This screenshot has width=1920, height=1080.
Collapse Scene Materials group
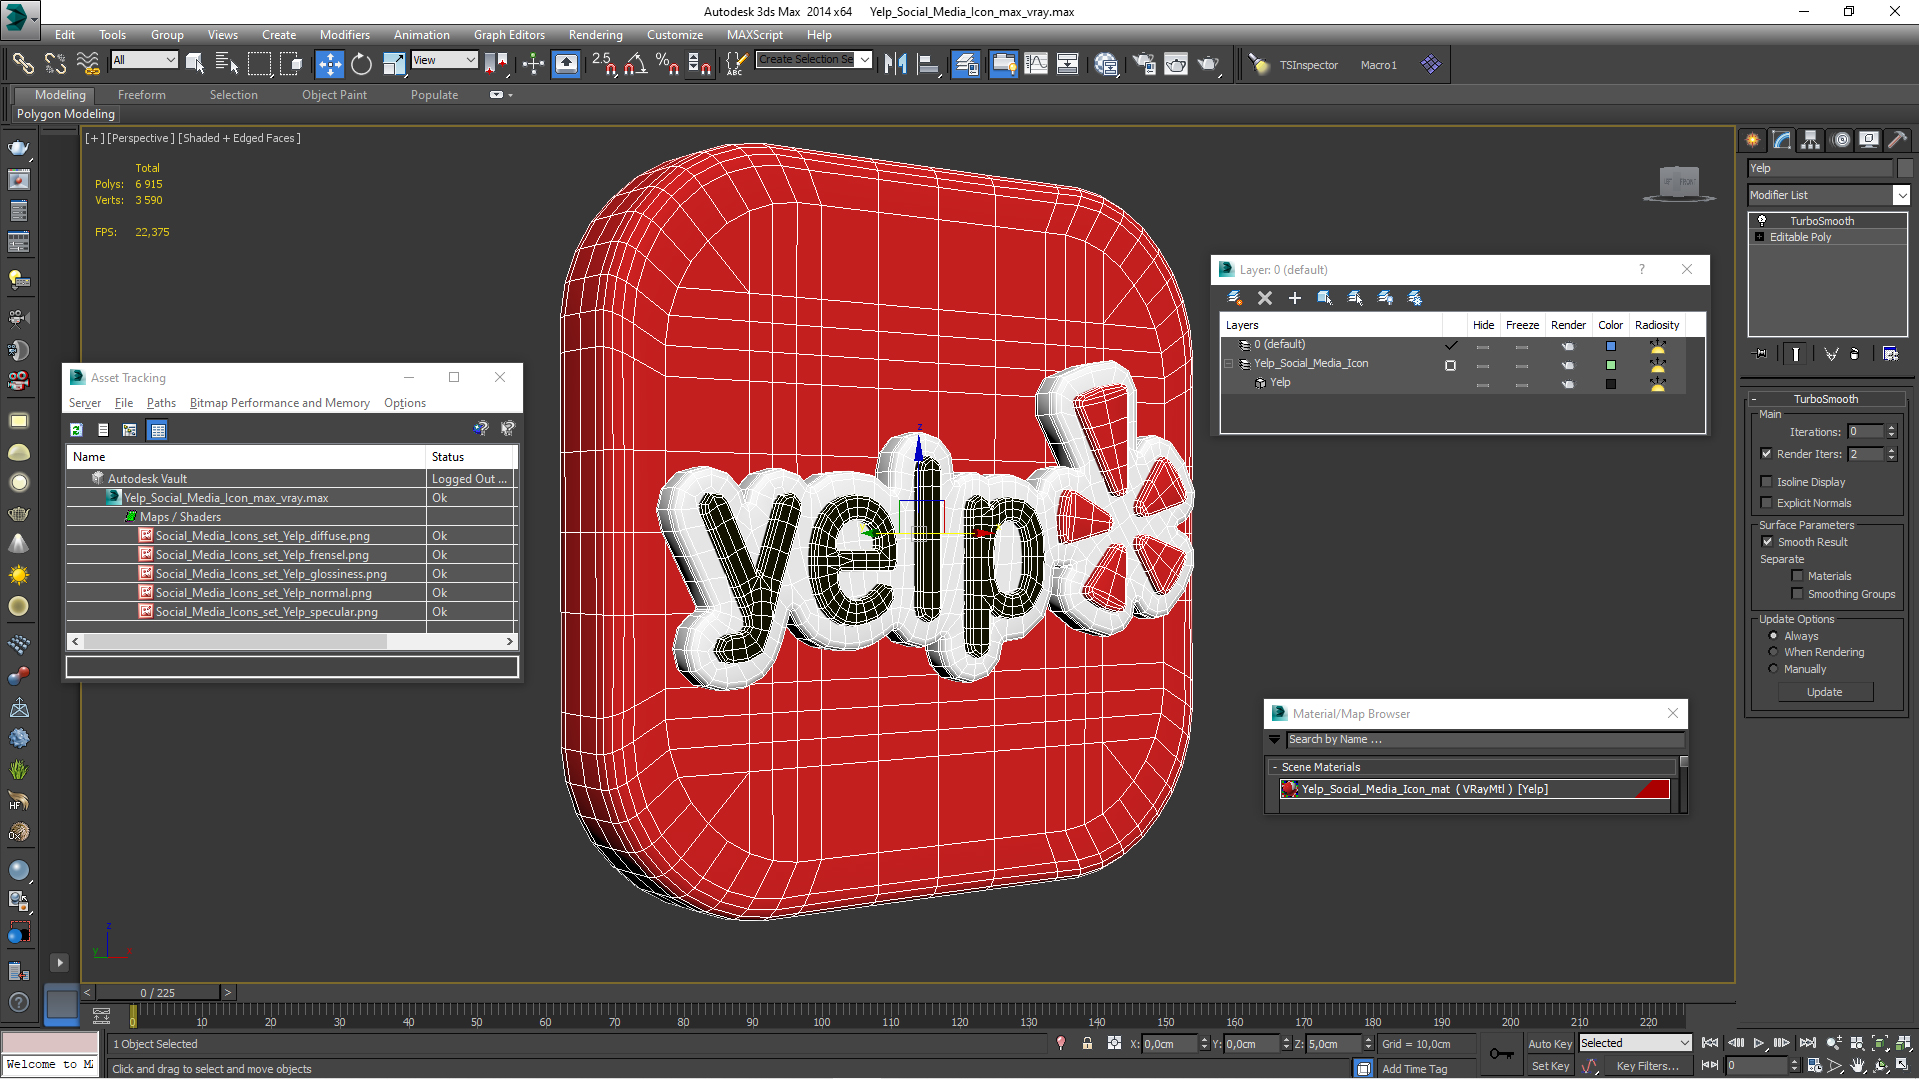click(1275, 767)
